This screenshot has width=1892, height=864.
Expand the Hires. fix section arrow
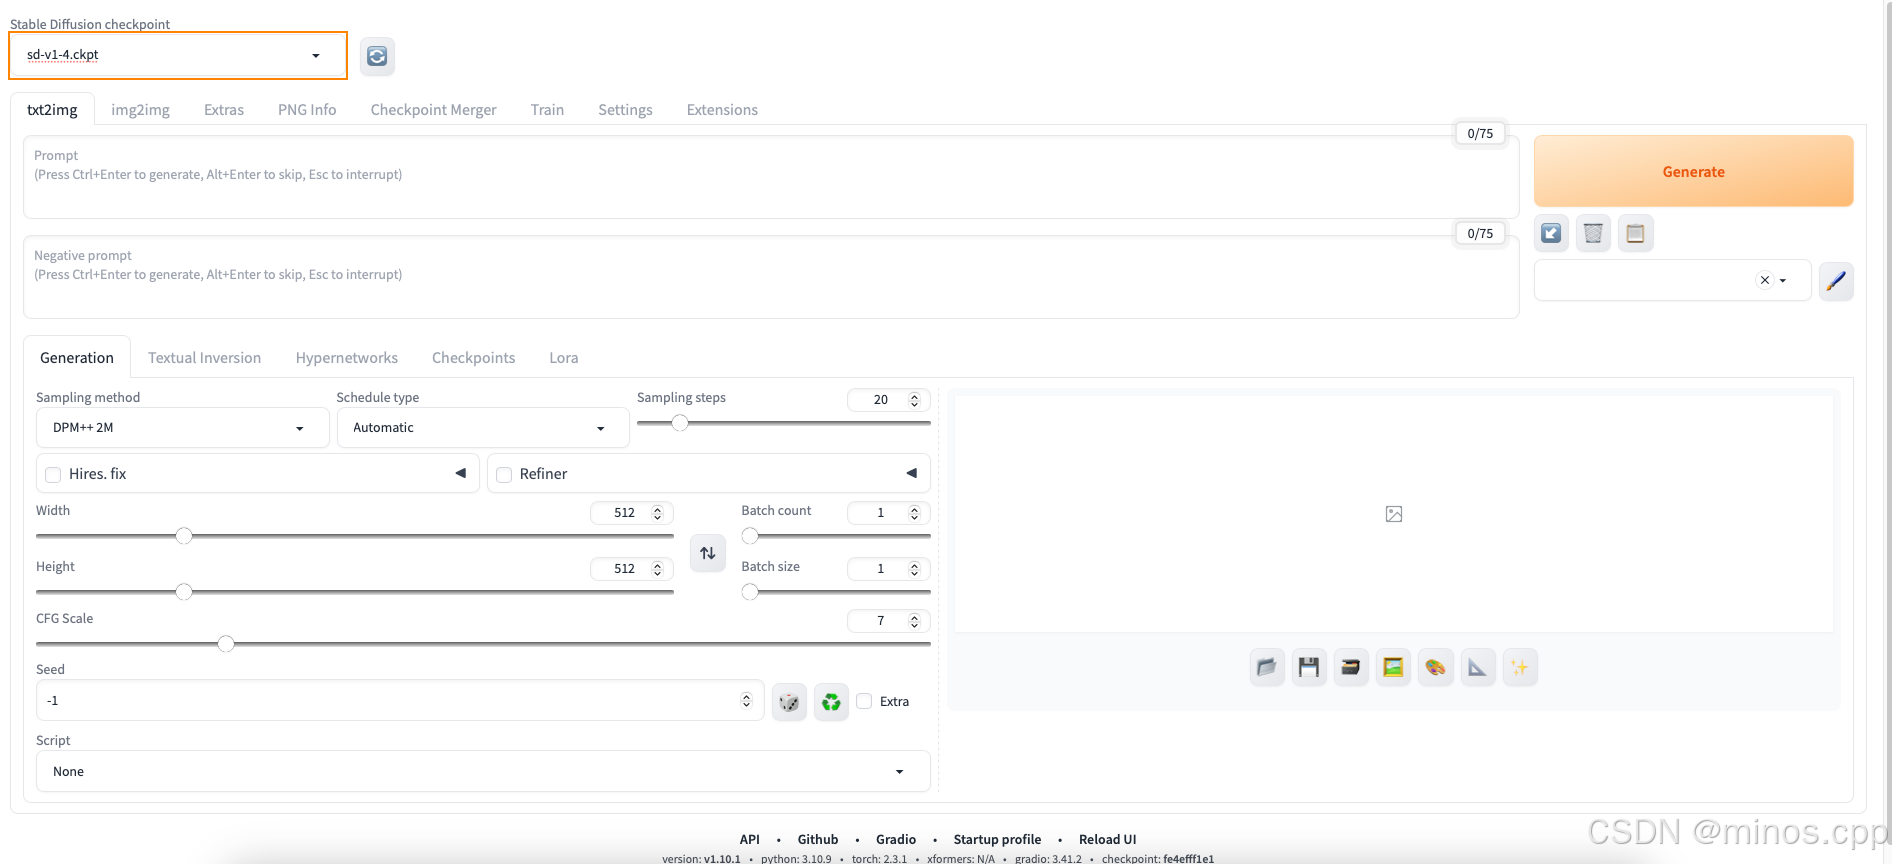tap(461, 473)
